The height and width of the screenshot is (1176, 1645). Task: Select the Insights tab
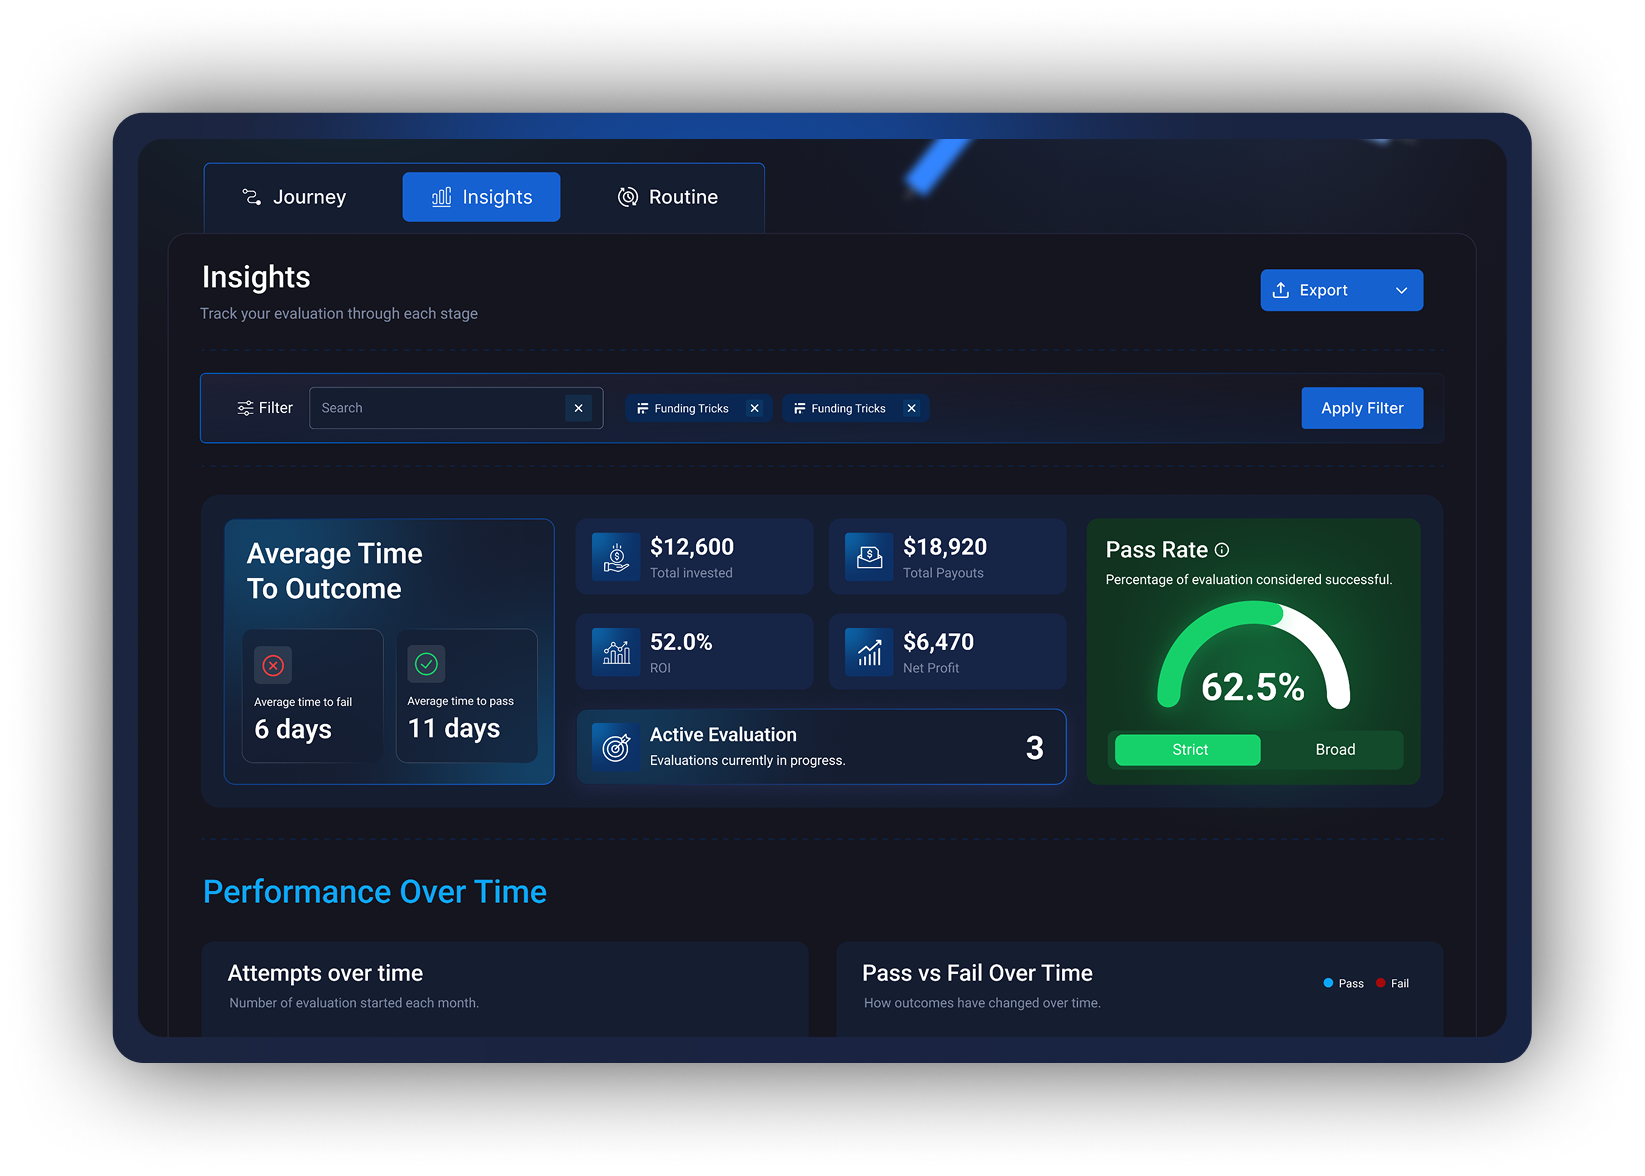481,197
